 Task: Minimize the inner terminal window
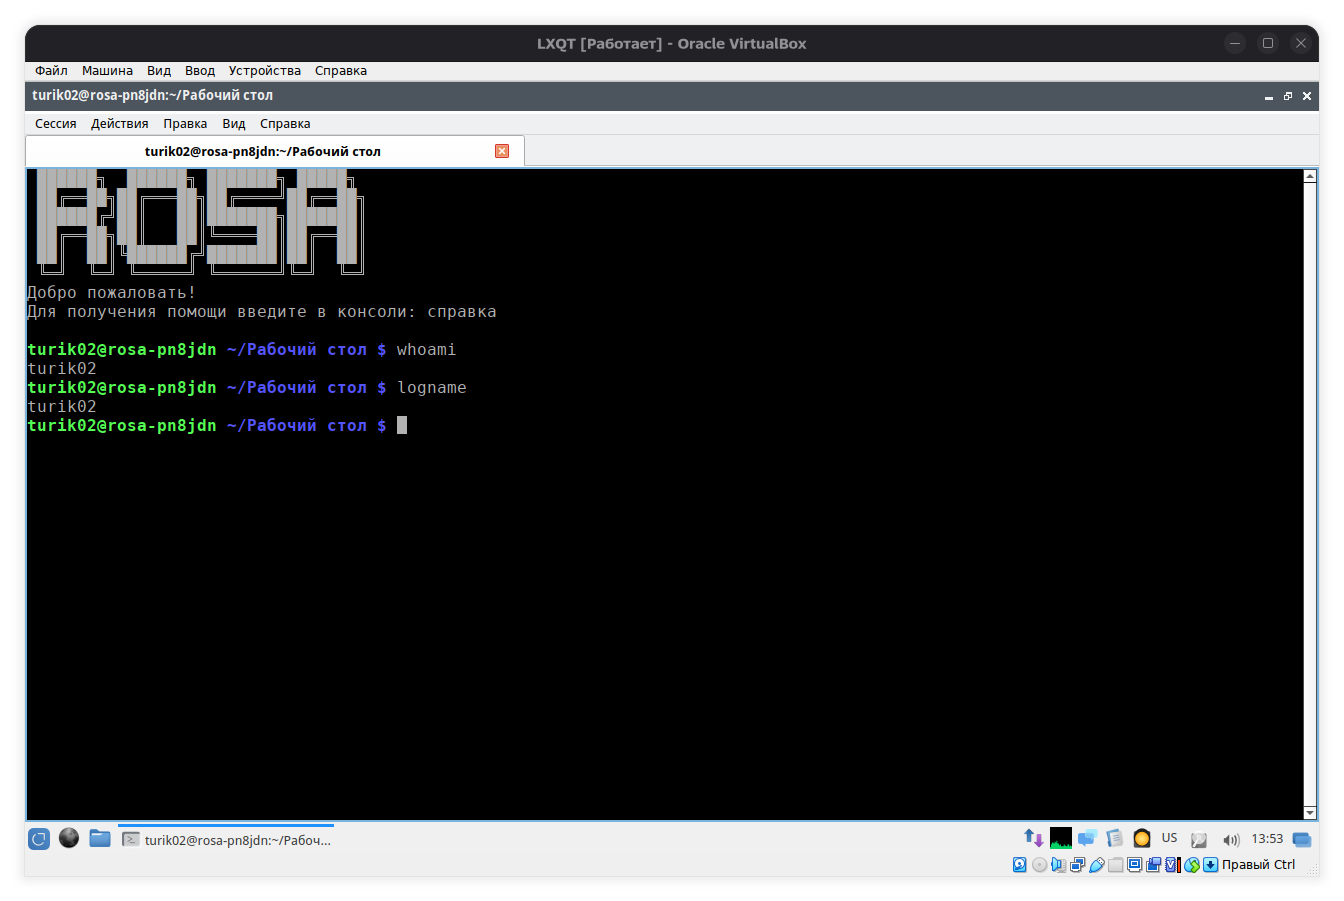click(x=1269, y=96)
